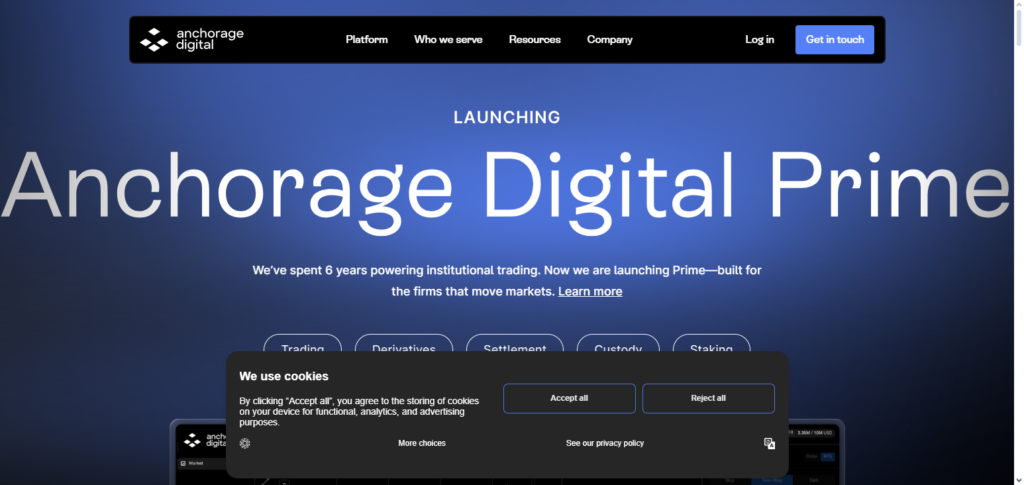Open See our privacy policy link
The image size is (1024, 485).
(x=605, y=443)
